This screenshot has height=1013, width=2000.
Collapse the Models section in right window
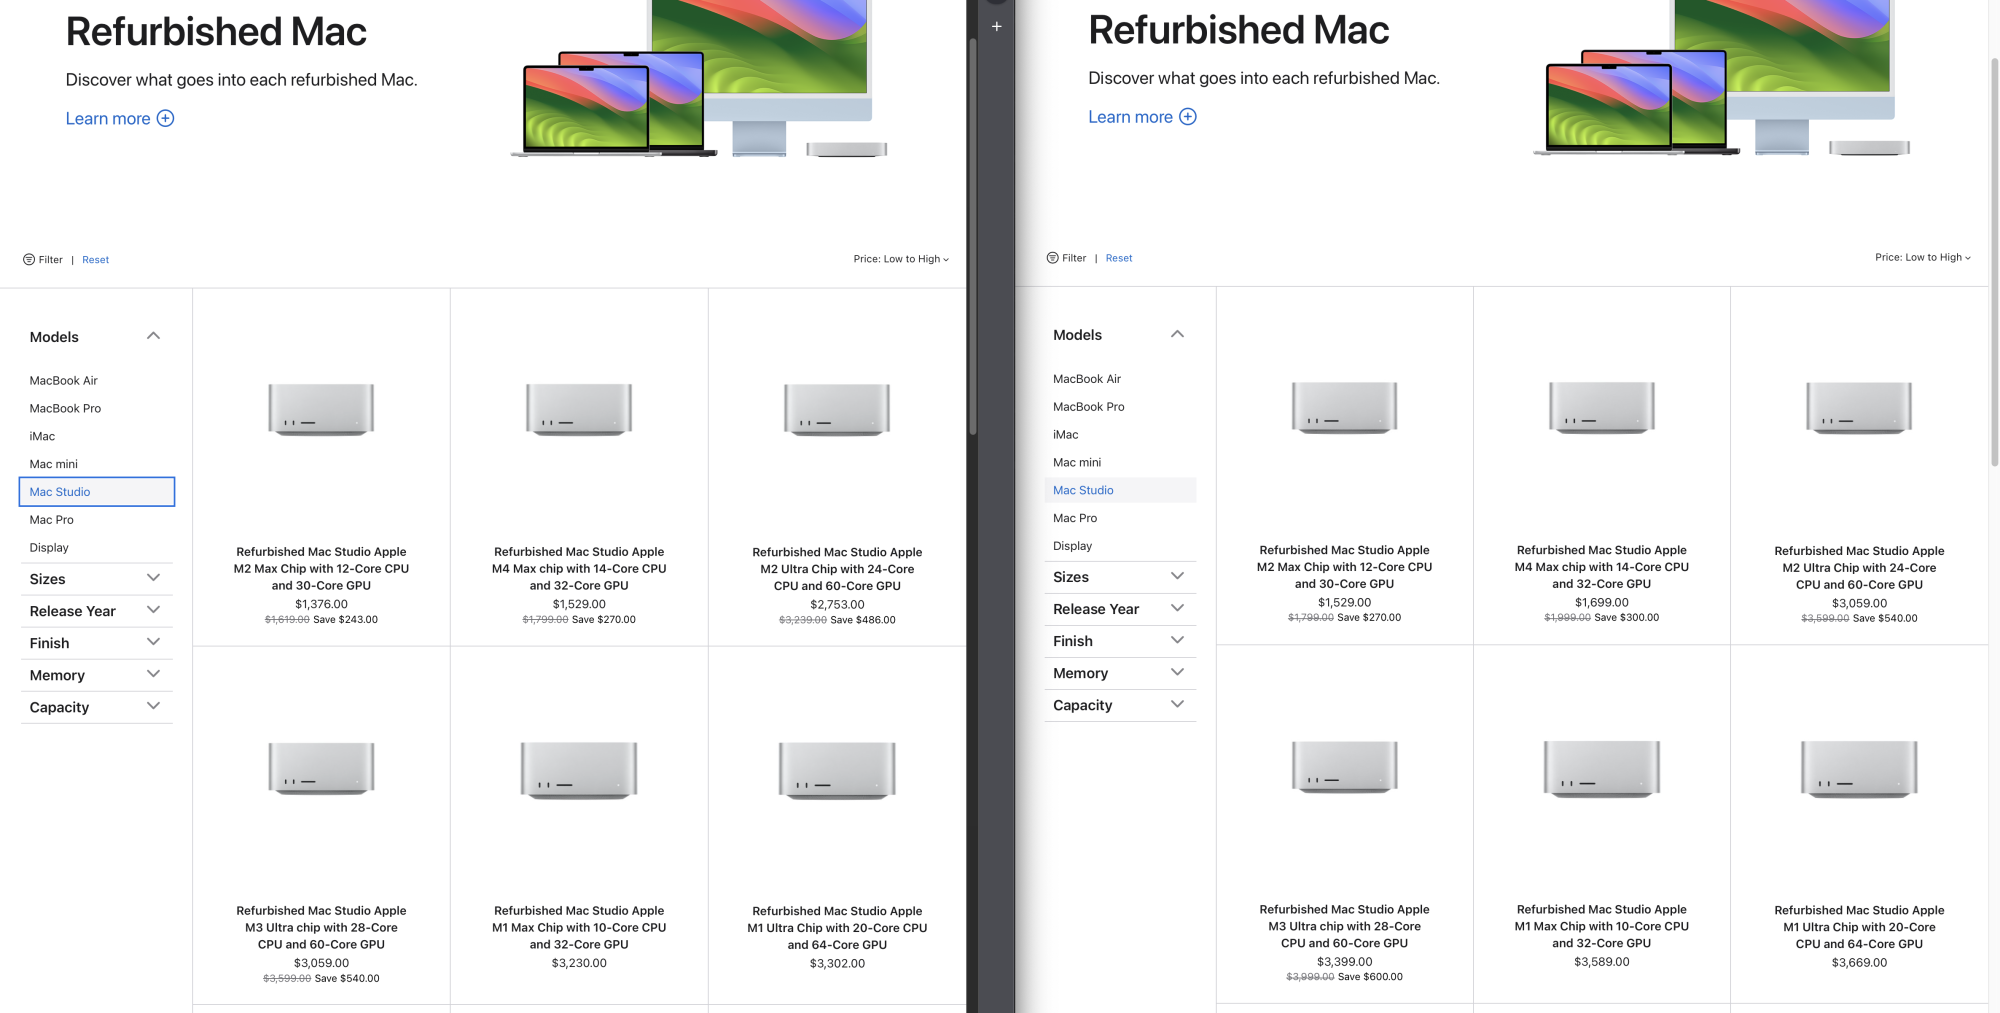click(x=1119, y=335)
